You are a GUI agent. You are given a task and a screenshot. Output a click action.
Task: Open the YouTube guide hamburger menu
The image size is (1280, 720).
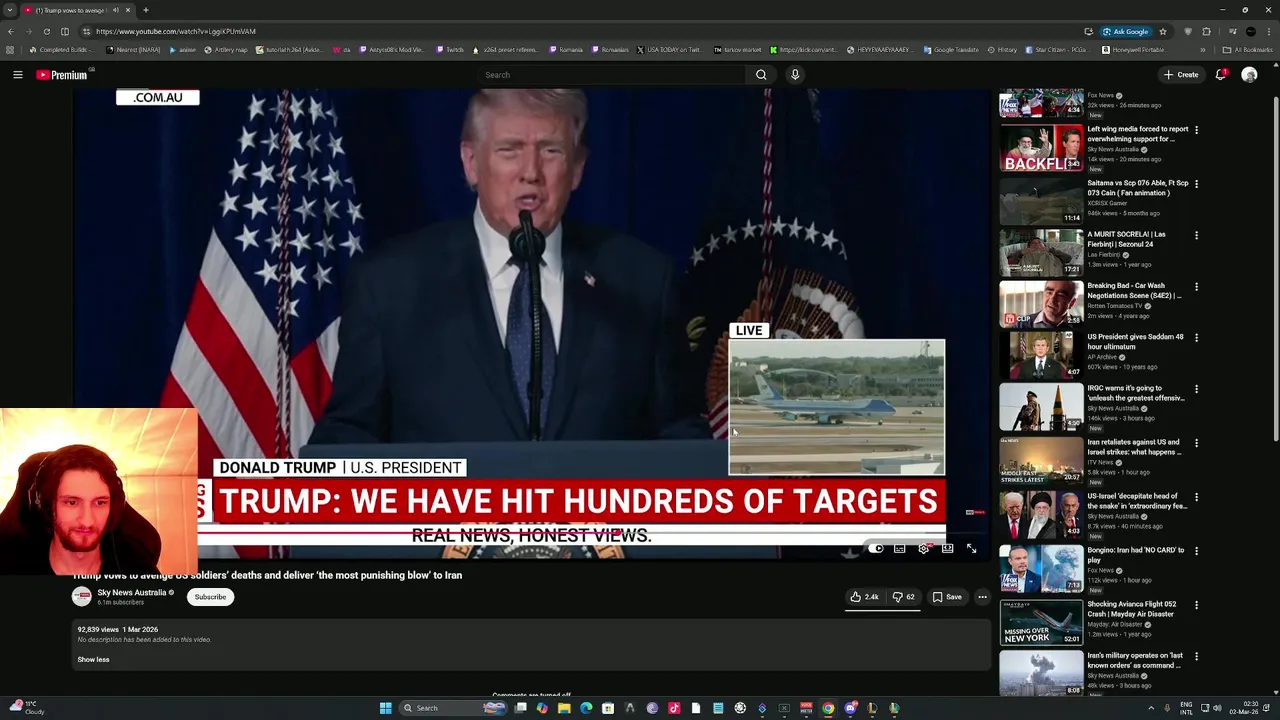(x=18, y=75)
